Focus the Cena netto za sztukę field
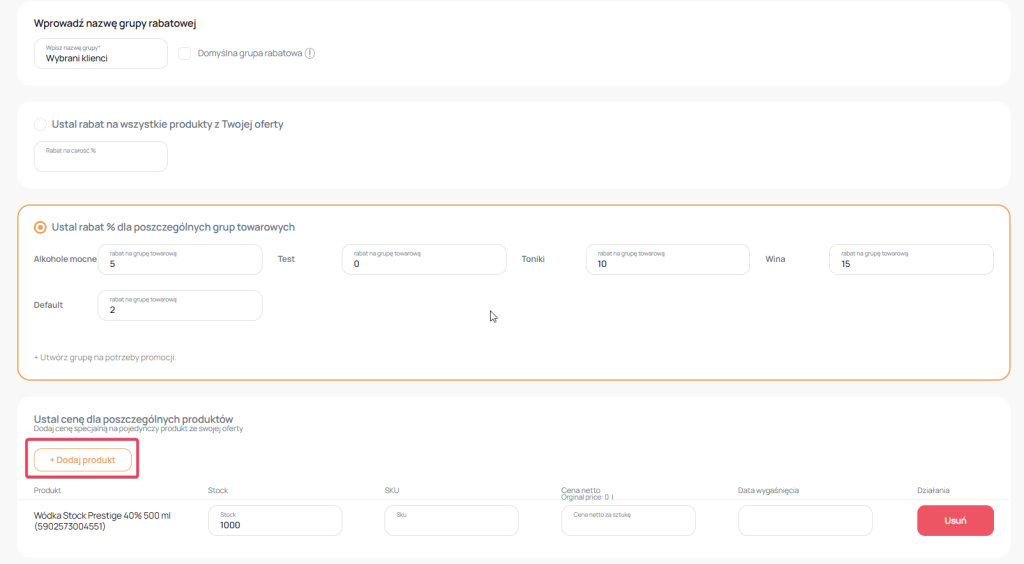Image resolution: width=1024 pixels, height=564 pixels. [628, 521]
